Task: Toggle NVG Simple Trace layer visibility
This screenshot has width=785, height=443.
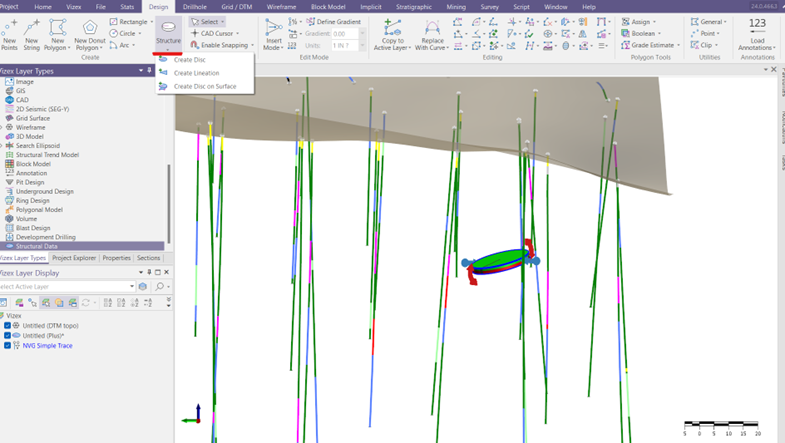Action: [x=7, y=346]
